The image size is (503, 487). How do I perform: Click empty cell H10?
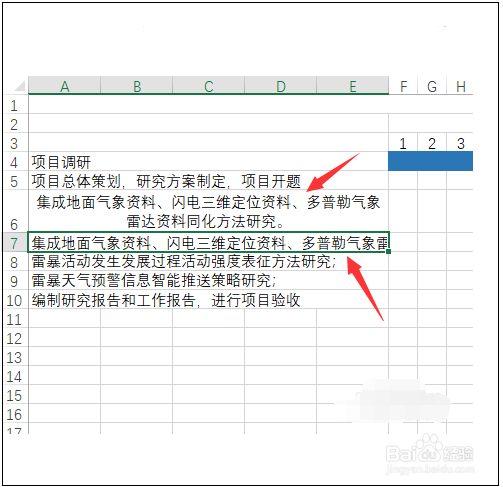[460, 299]
